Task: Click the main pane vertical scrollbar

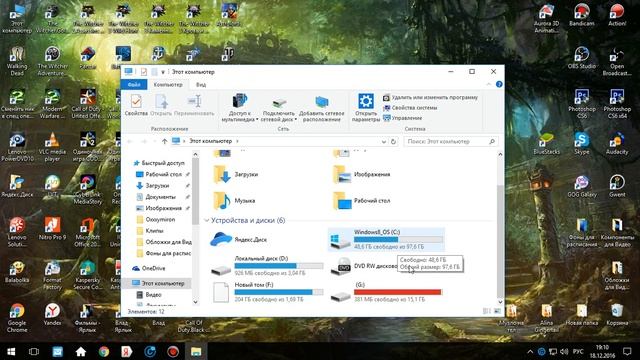Action: pyautogui.click(x=500, y=240)
